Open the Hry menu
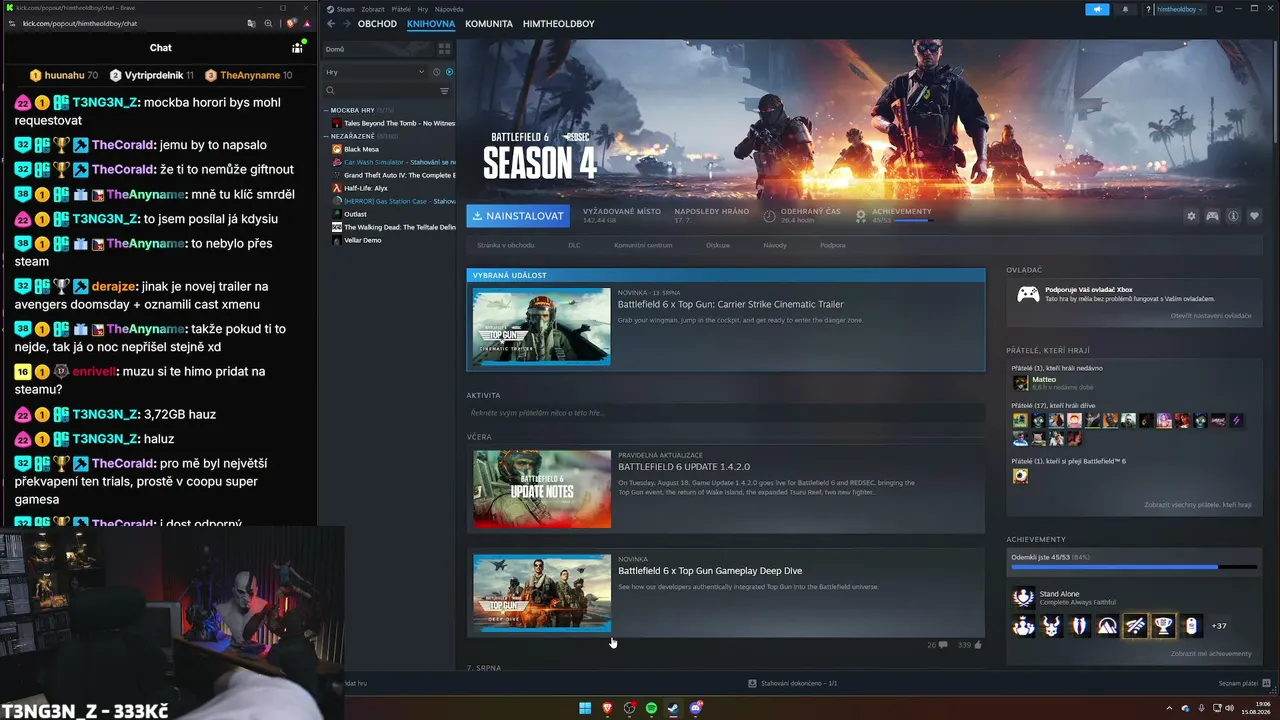The width and height of the screenshot is (1280, 720). point(422,9)
